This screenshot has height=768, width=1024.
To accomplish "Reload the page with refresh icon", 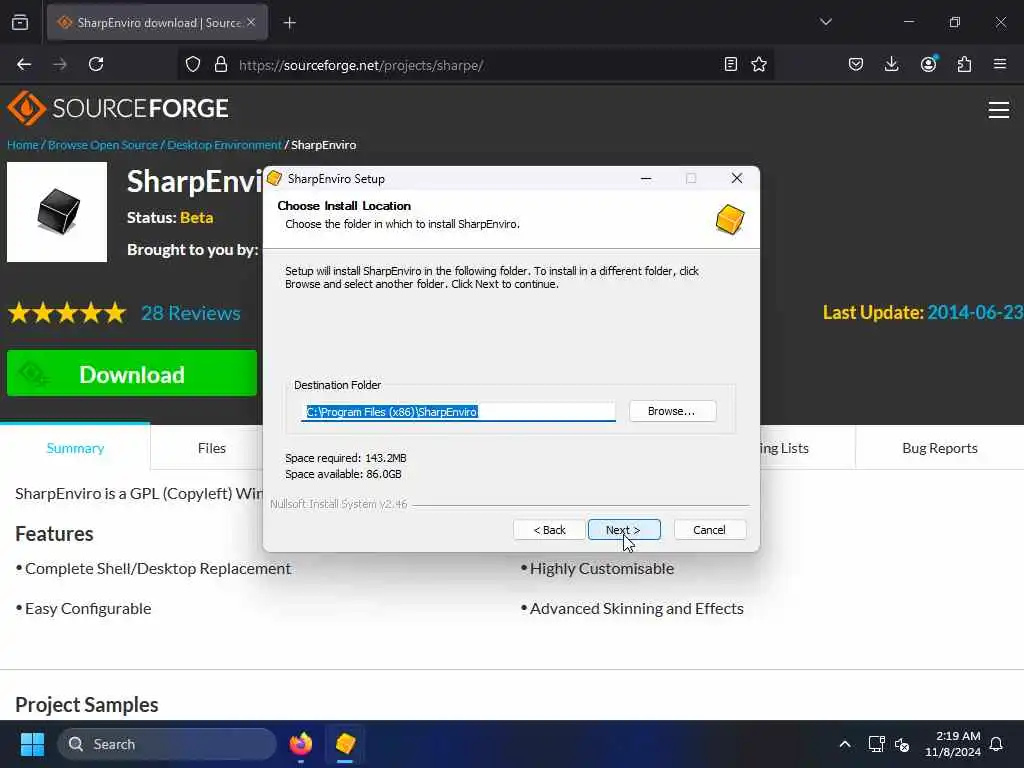I will (x=96, y=64).
